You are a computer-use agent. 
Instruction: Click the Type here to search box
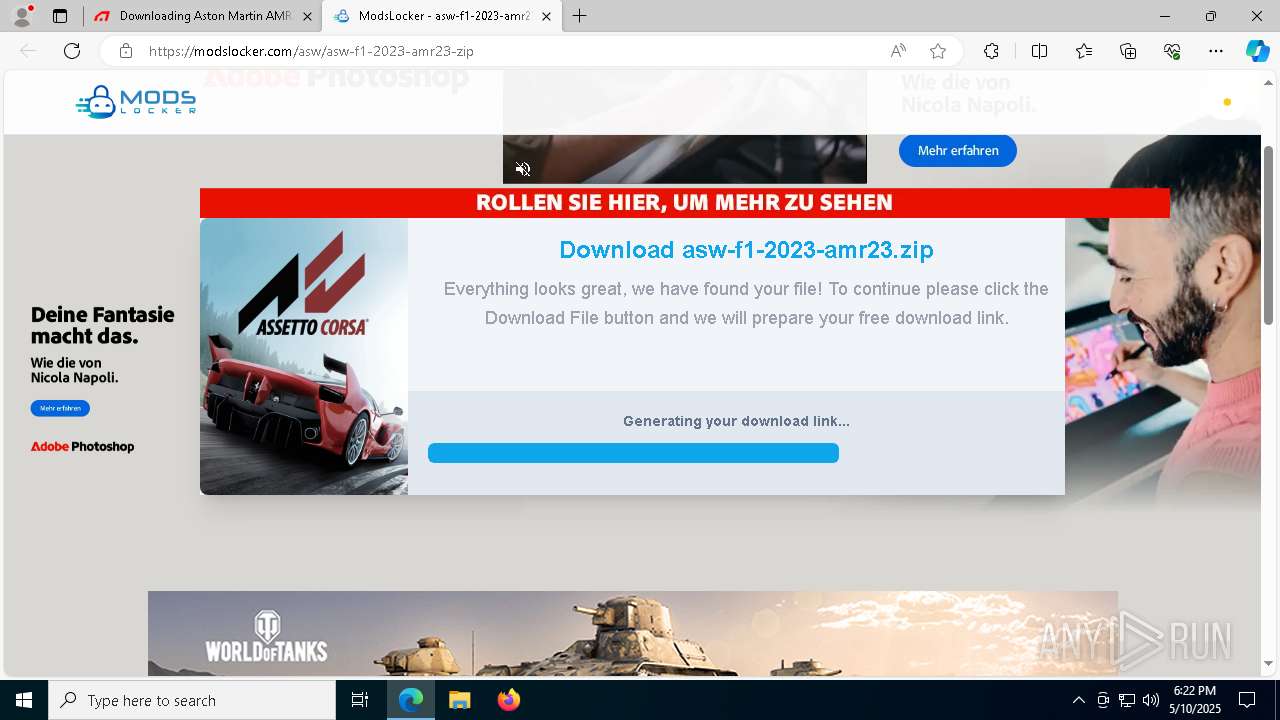(x=192, y=700)
